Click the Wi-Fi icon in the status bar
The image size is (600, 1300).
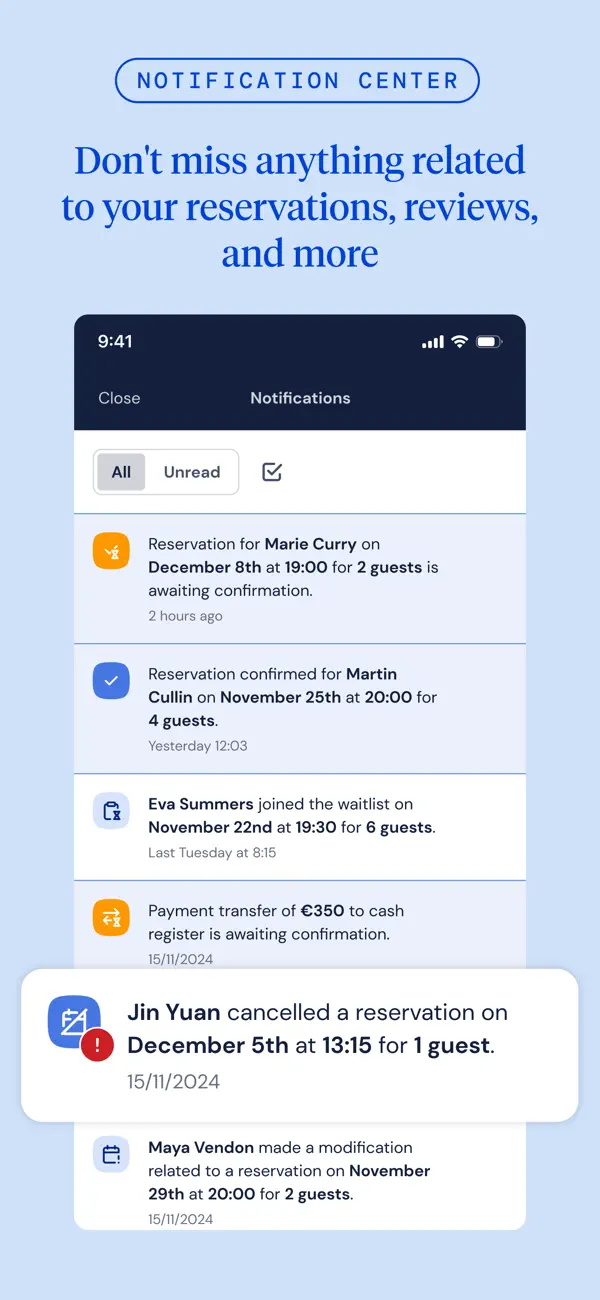[459, 341]
